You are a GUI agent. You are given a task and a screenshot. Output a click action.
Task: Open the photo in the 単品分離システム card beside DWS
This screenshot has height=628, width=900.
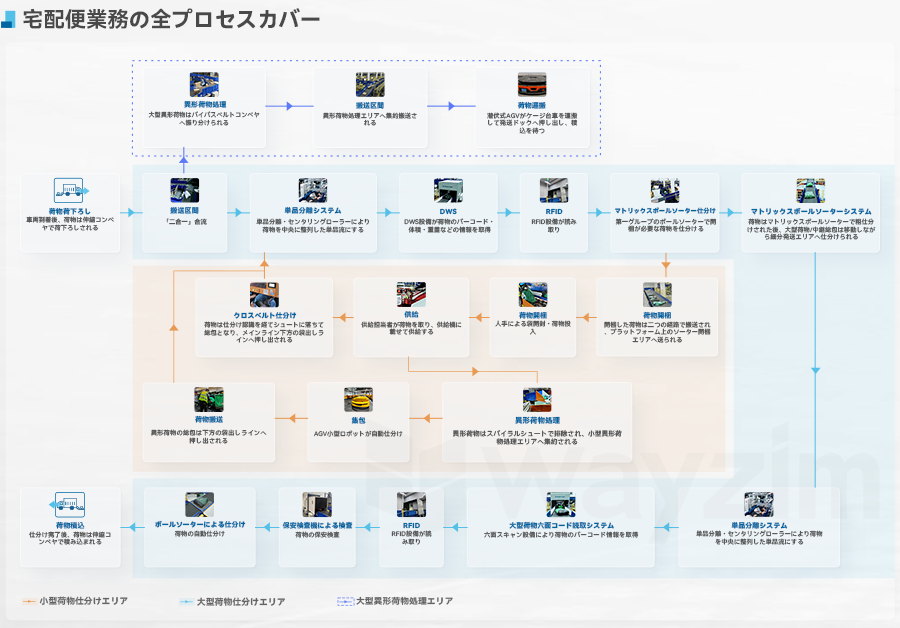point(313,190)
